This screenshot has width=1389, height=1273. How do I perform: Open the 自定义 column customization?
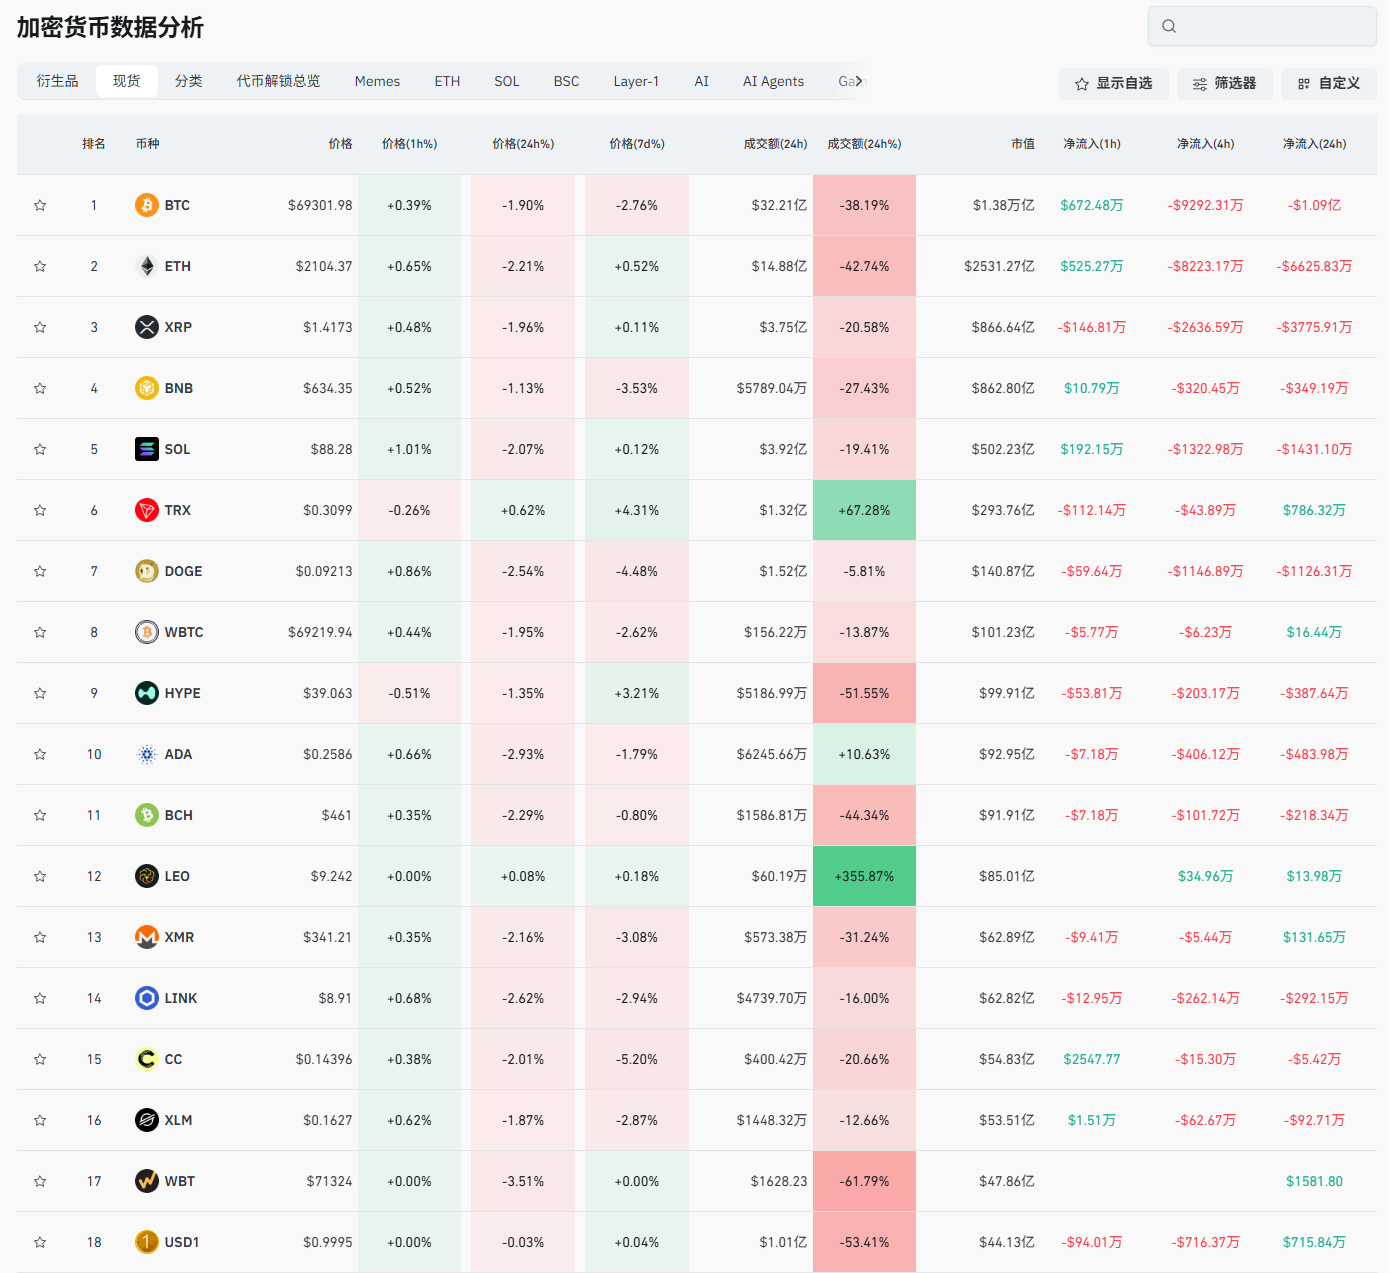click(1328, 84)
